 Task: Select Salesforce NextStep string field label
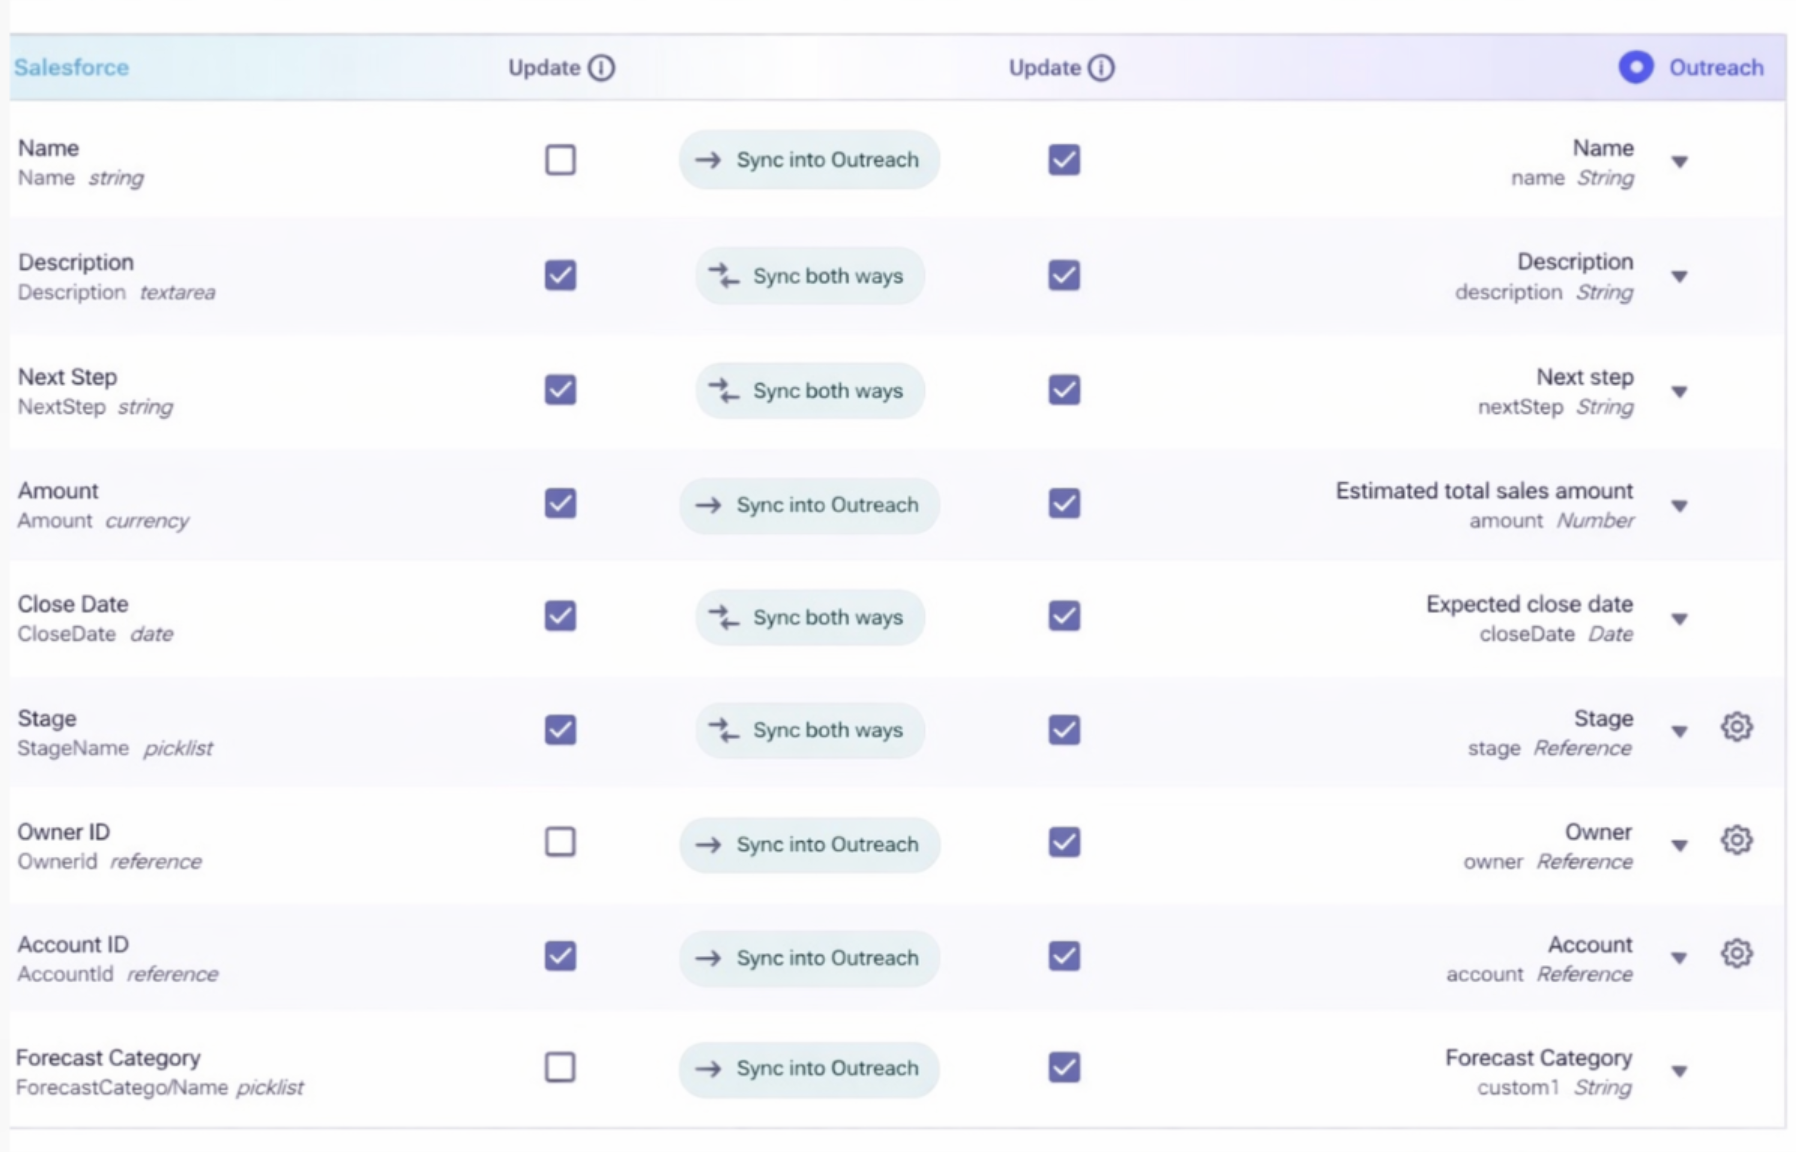(95, 391)
